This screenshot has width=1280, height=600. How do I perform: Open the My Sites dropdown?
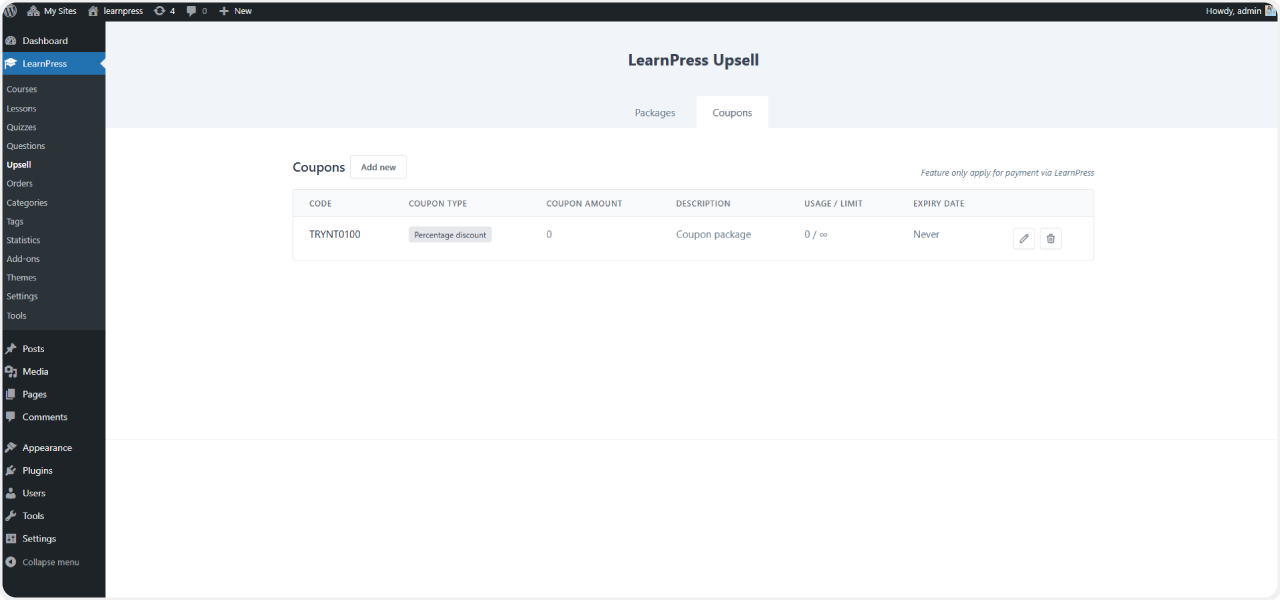click(x=50, y=10)
